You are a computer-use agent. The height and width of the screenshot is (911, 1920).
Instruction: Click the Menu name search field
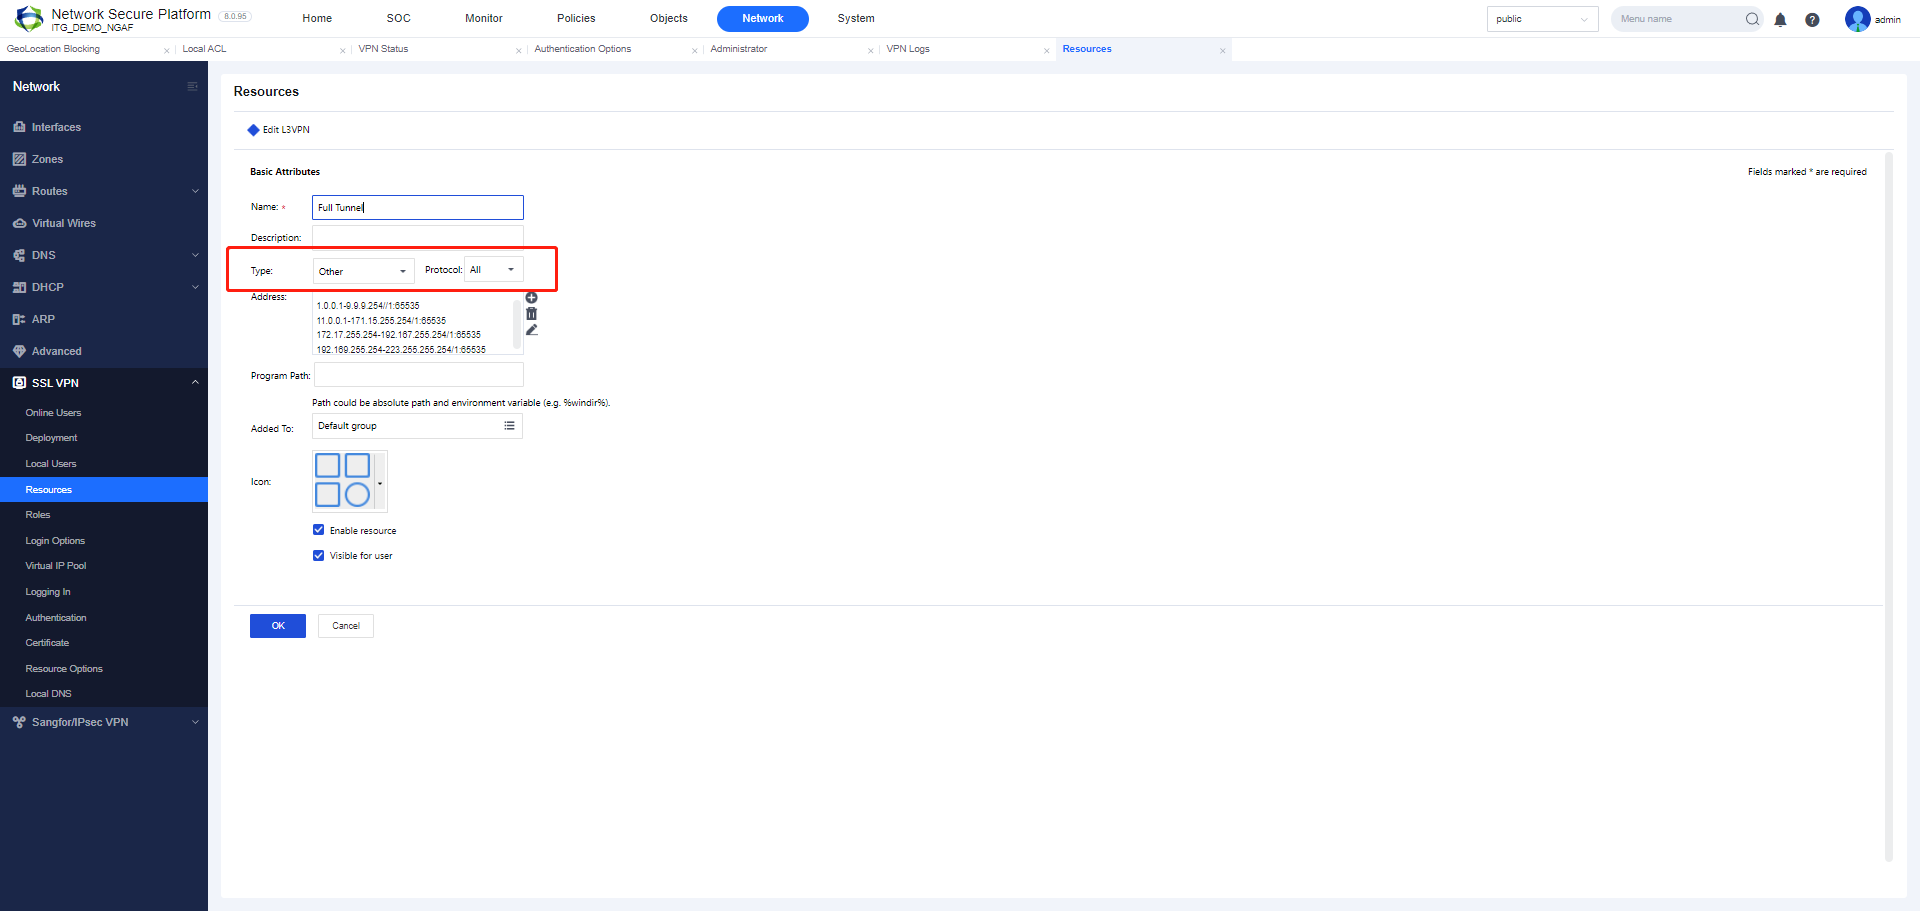1680,19
